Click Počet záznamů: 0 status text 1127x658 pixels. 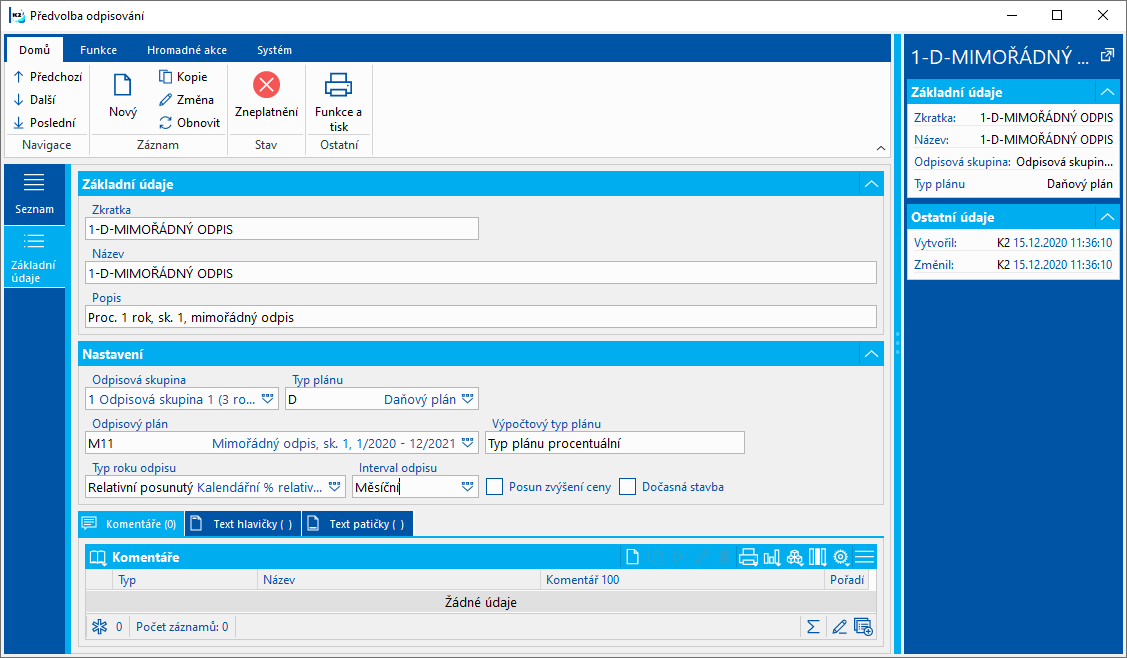pos(182,627)
